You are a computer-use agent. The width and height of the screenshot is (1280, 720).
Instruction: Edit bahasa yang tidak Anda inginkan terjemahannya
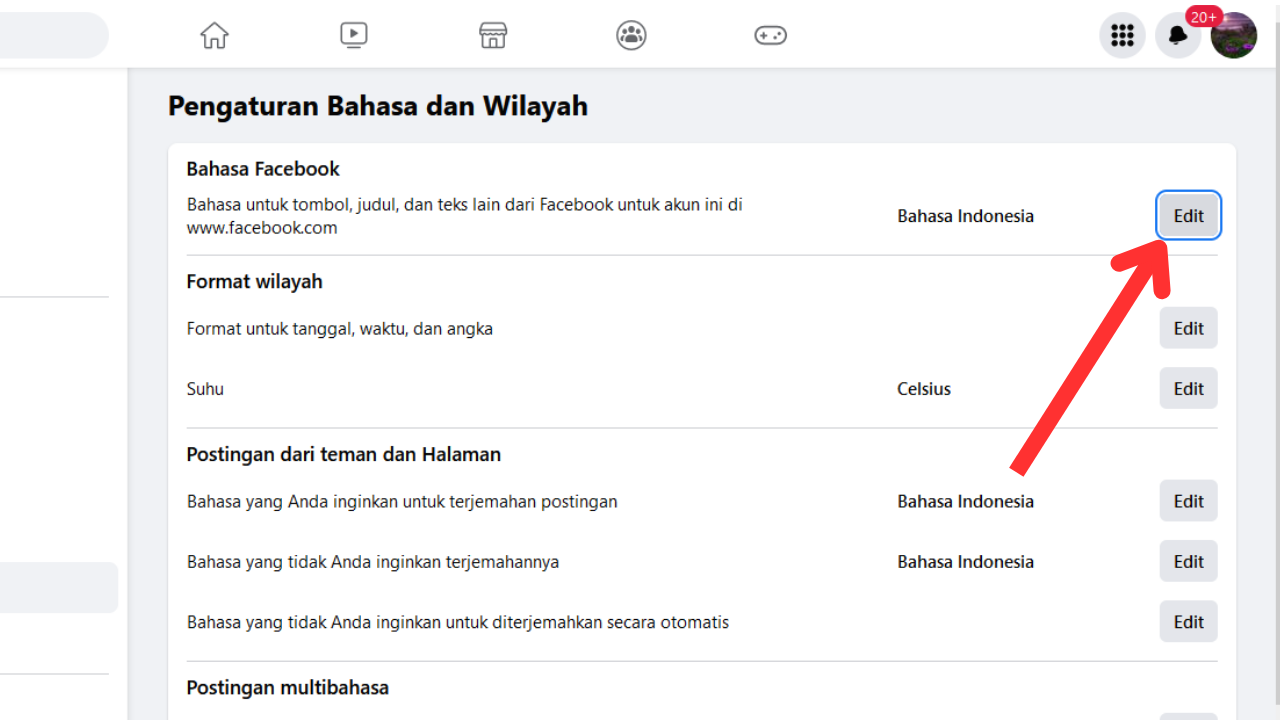click(x=1188, y=562)
